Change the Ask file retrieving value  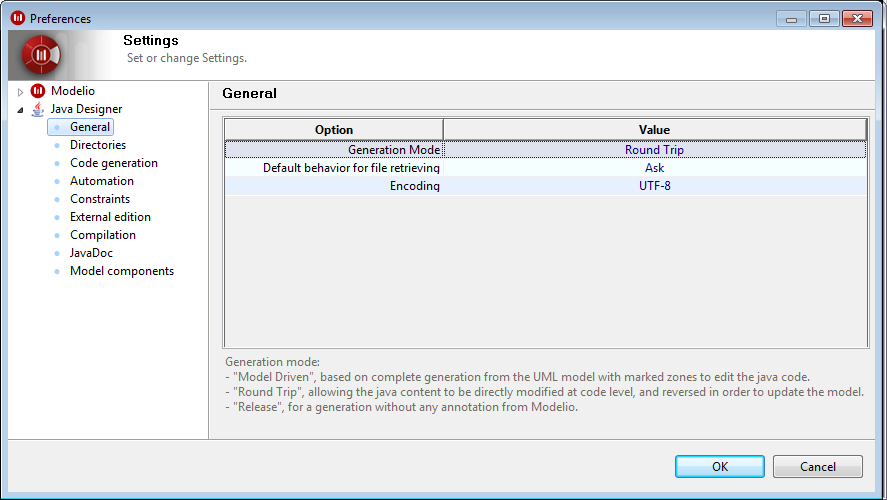655,168
